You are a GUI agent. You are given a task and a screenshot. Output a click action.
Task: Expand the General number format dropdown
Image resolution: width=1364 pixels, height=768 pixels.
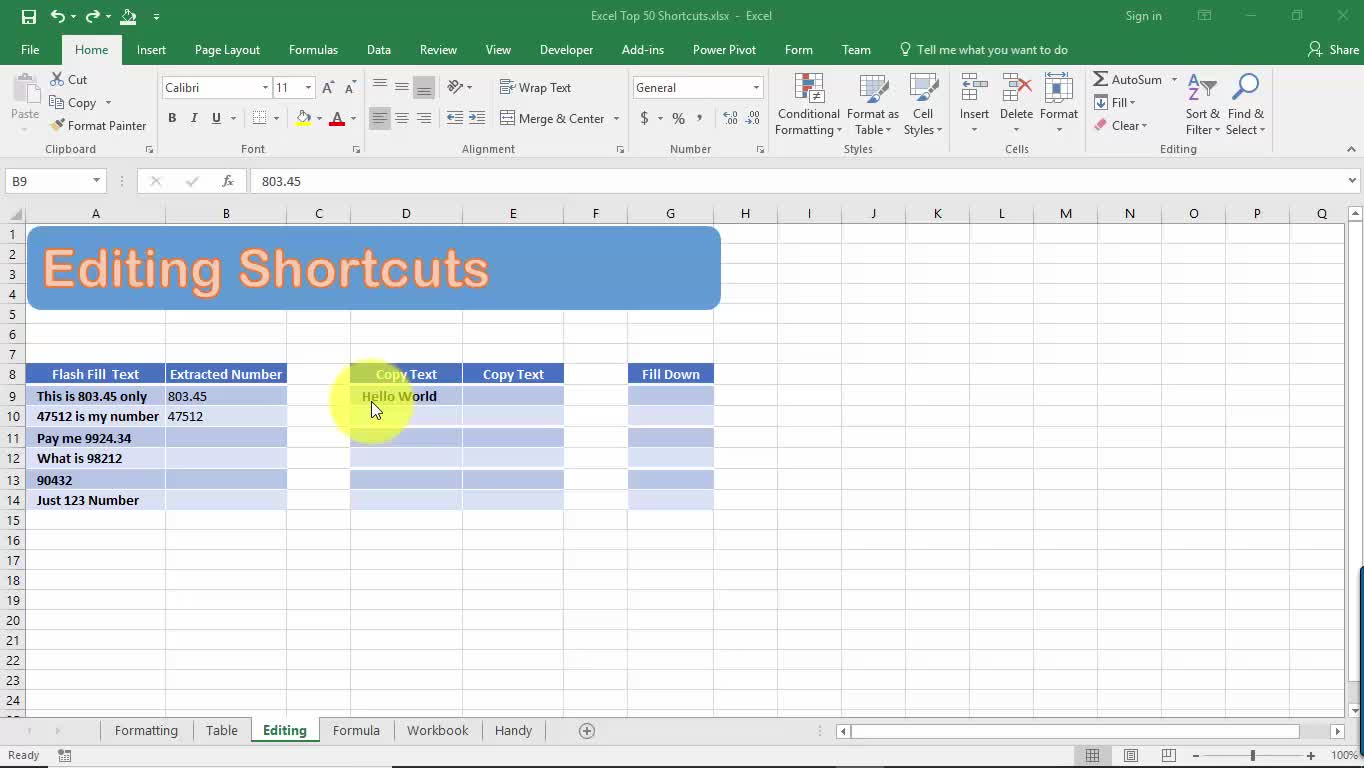[756, 88]
